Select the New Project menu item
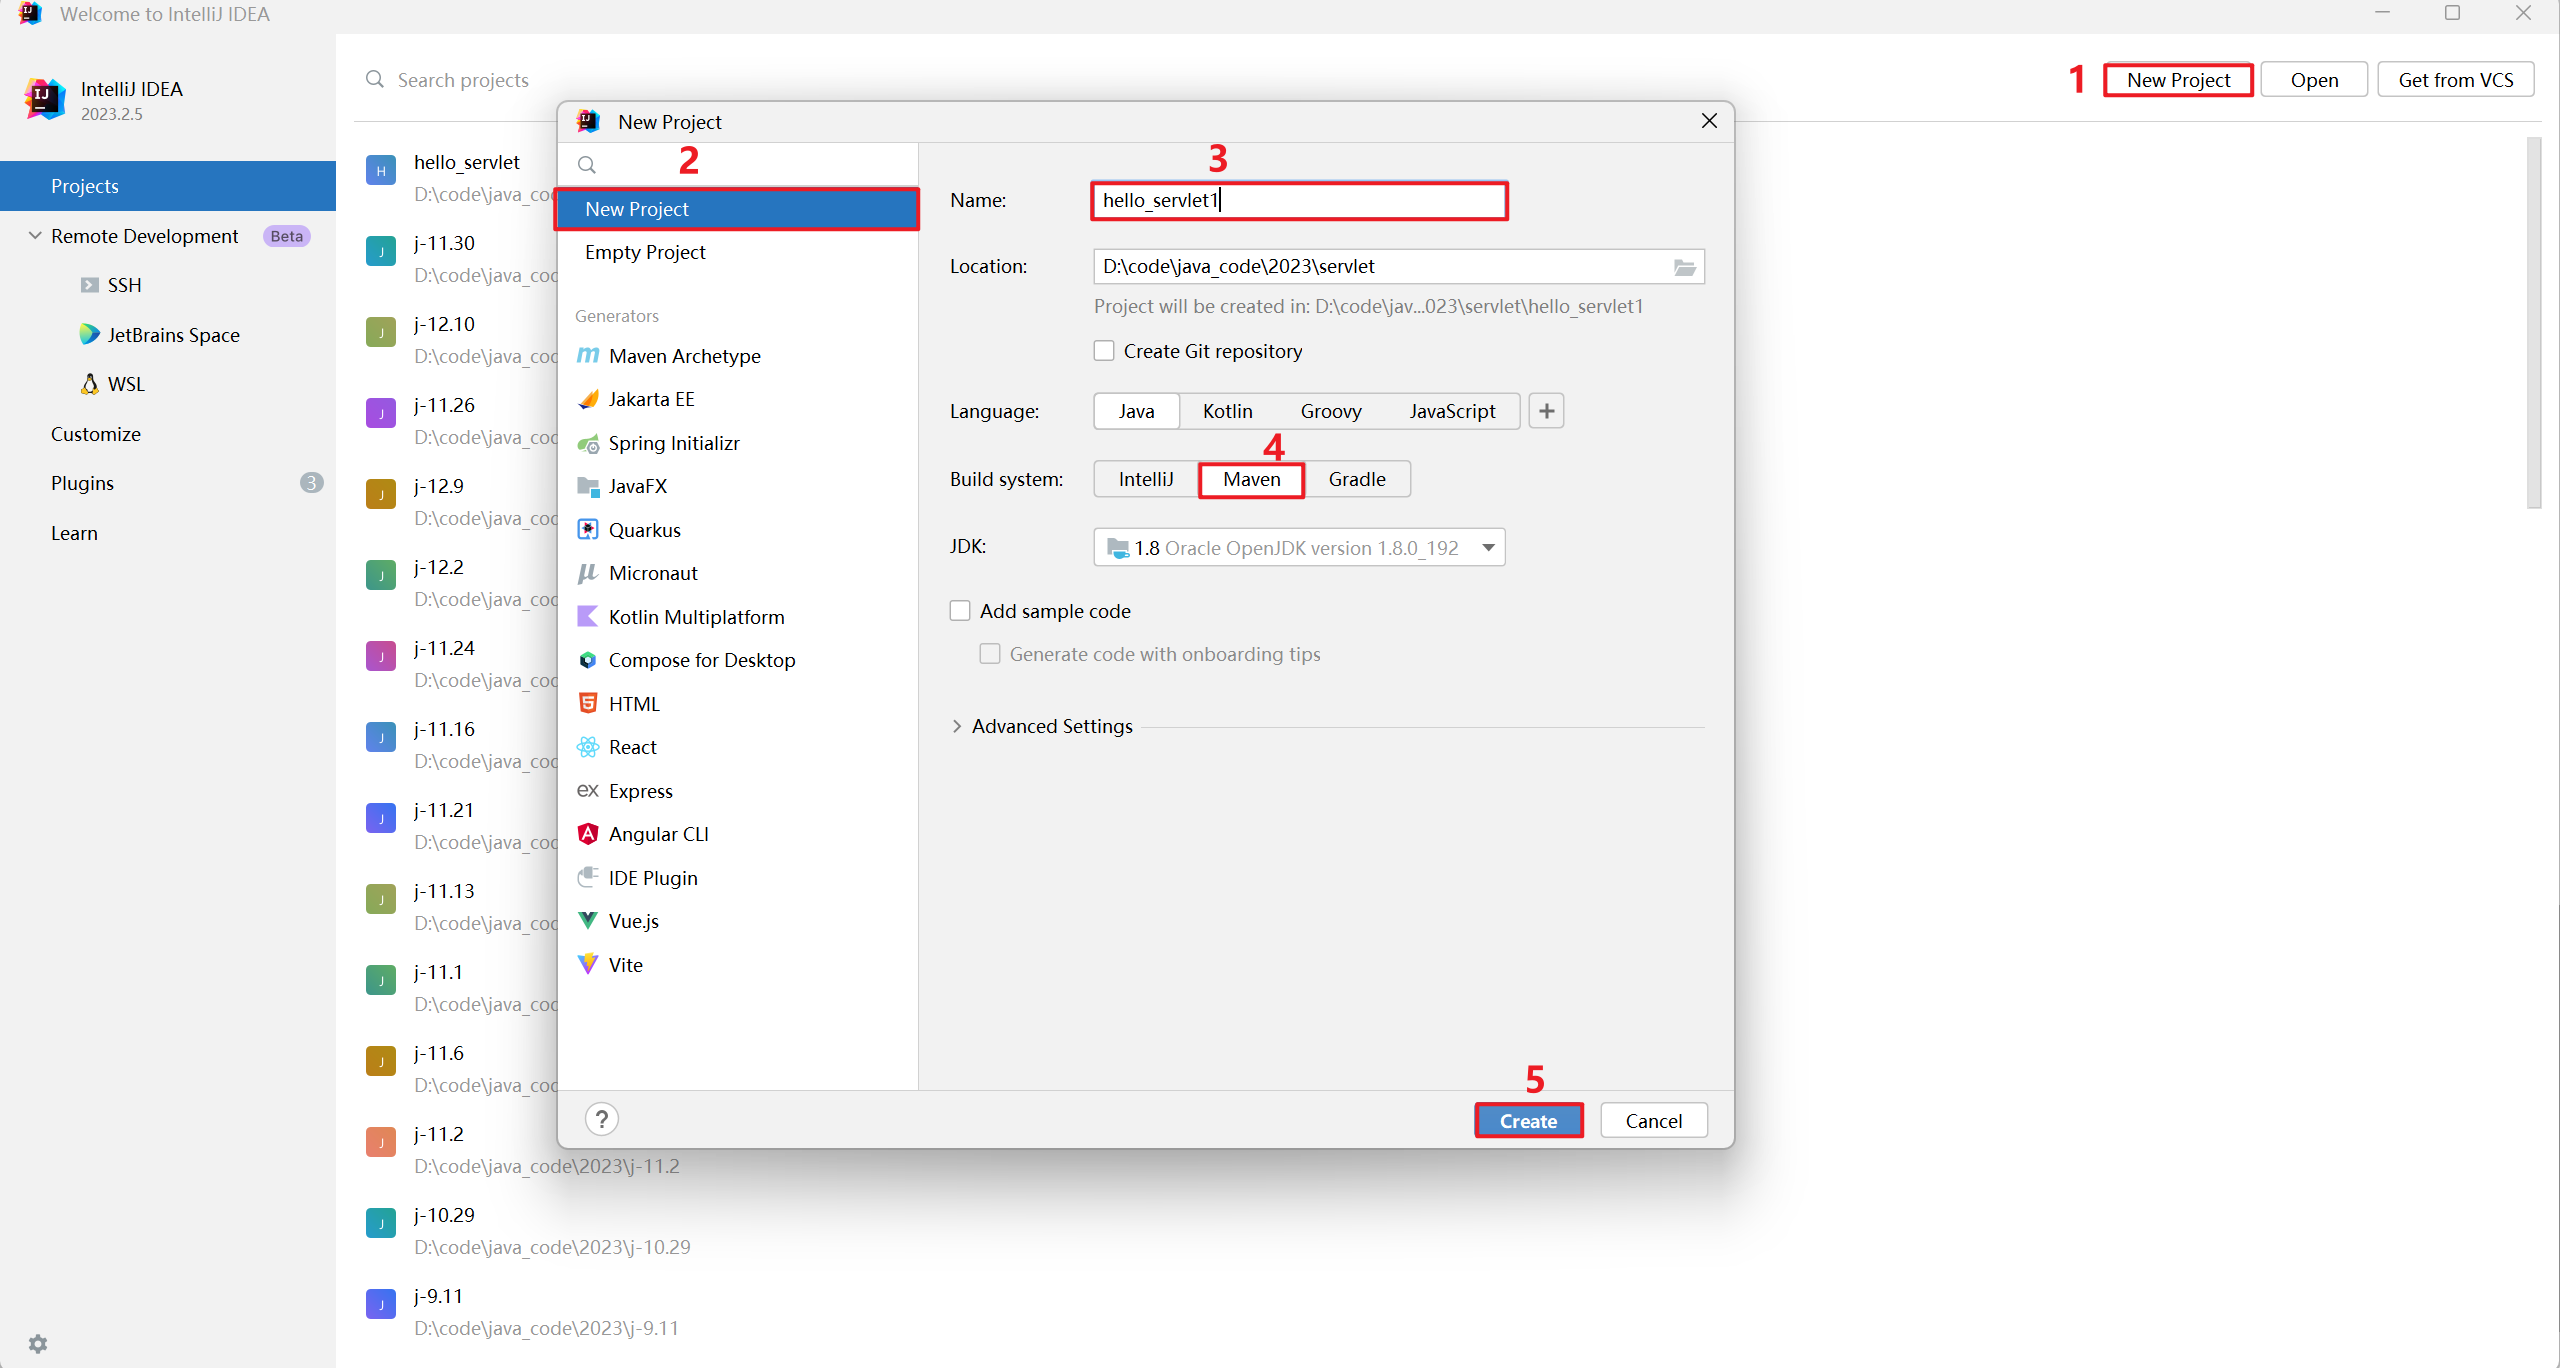Image resolution: width=2560 pixels, height=1368 pixels. pyautogui.click(x=738, y=208)
